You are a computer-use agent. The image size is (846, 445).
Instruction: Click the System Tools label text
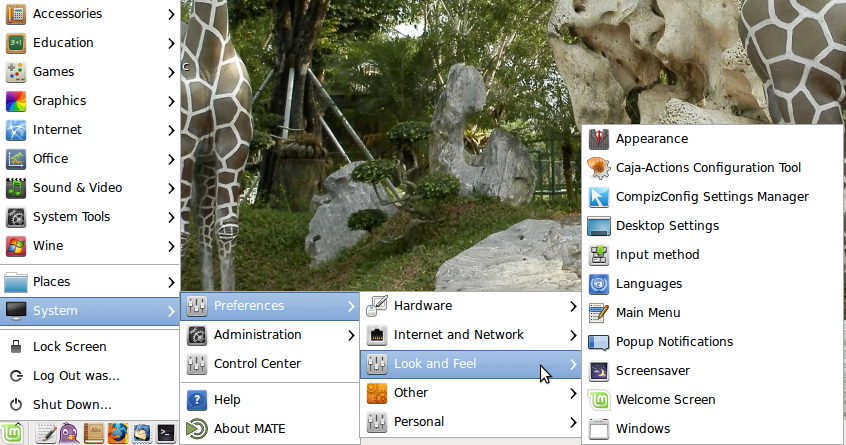[x=71, y=217]
